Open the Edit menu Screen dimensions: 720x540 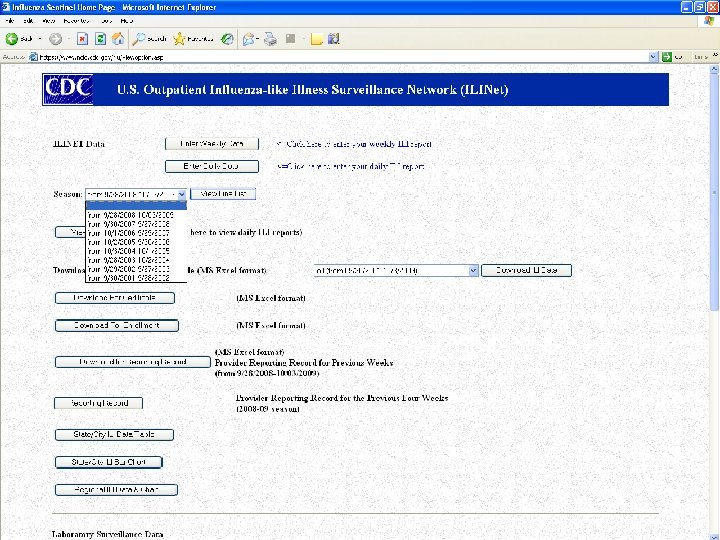(28, 21)
